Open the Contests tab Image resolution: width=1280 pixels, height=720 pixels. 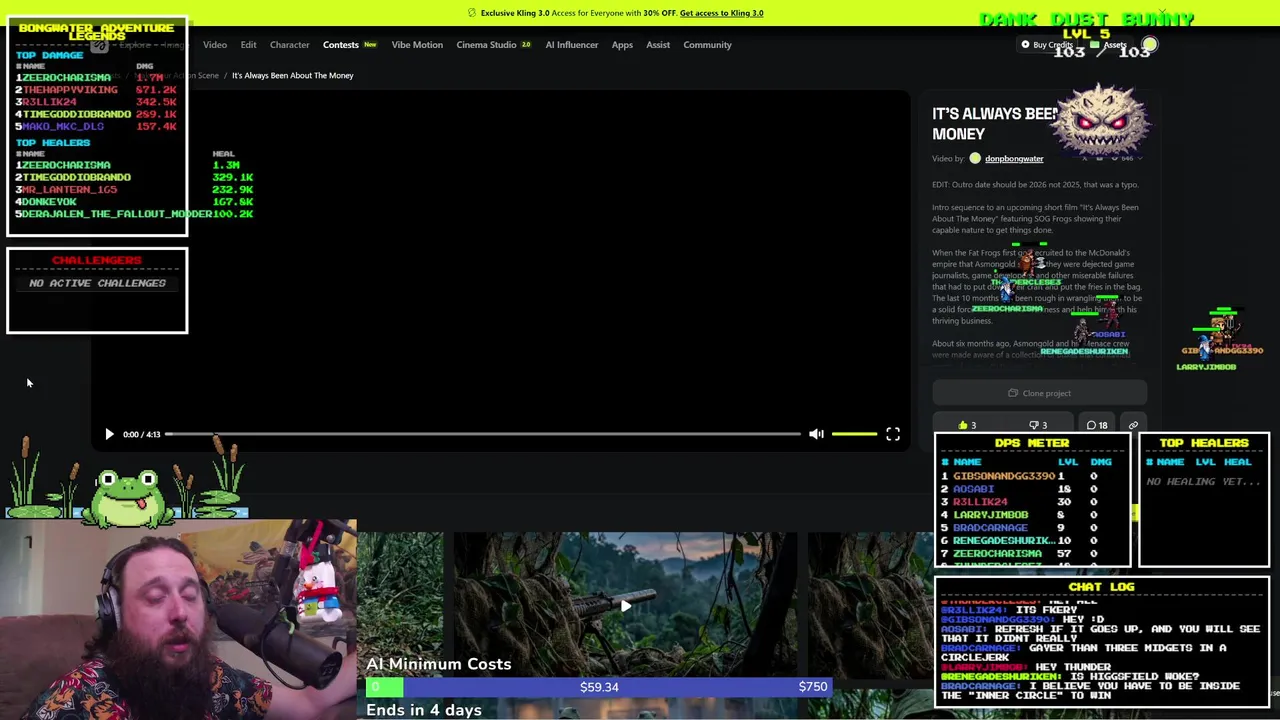(x=340, y=44)
